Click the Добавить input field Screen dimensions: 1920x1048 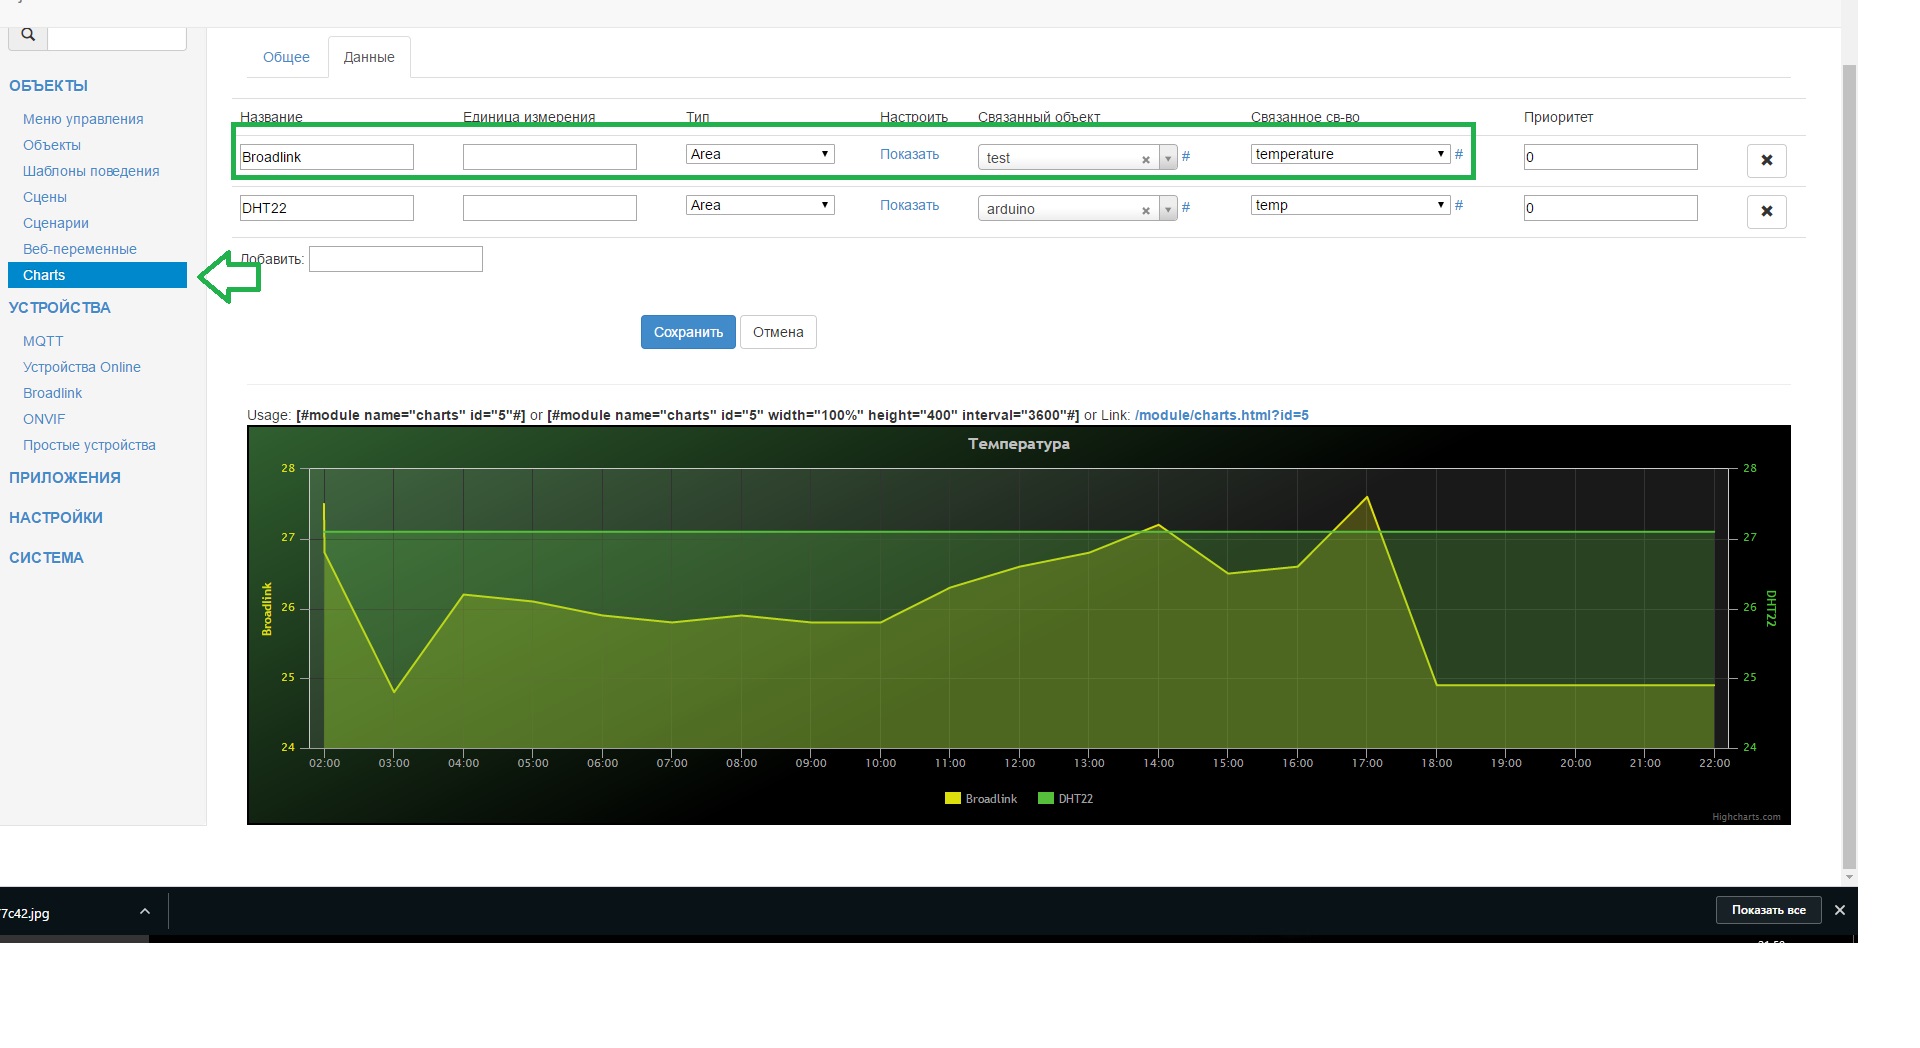point(395,259)
